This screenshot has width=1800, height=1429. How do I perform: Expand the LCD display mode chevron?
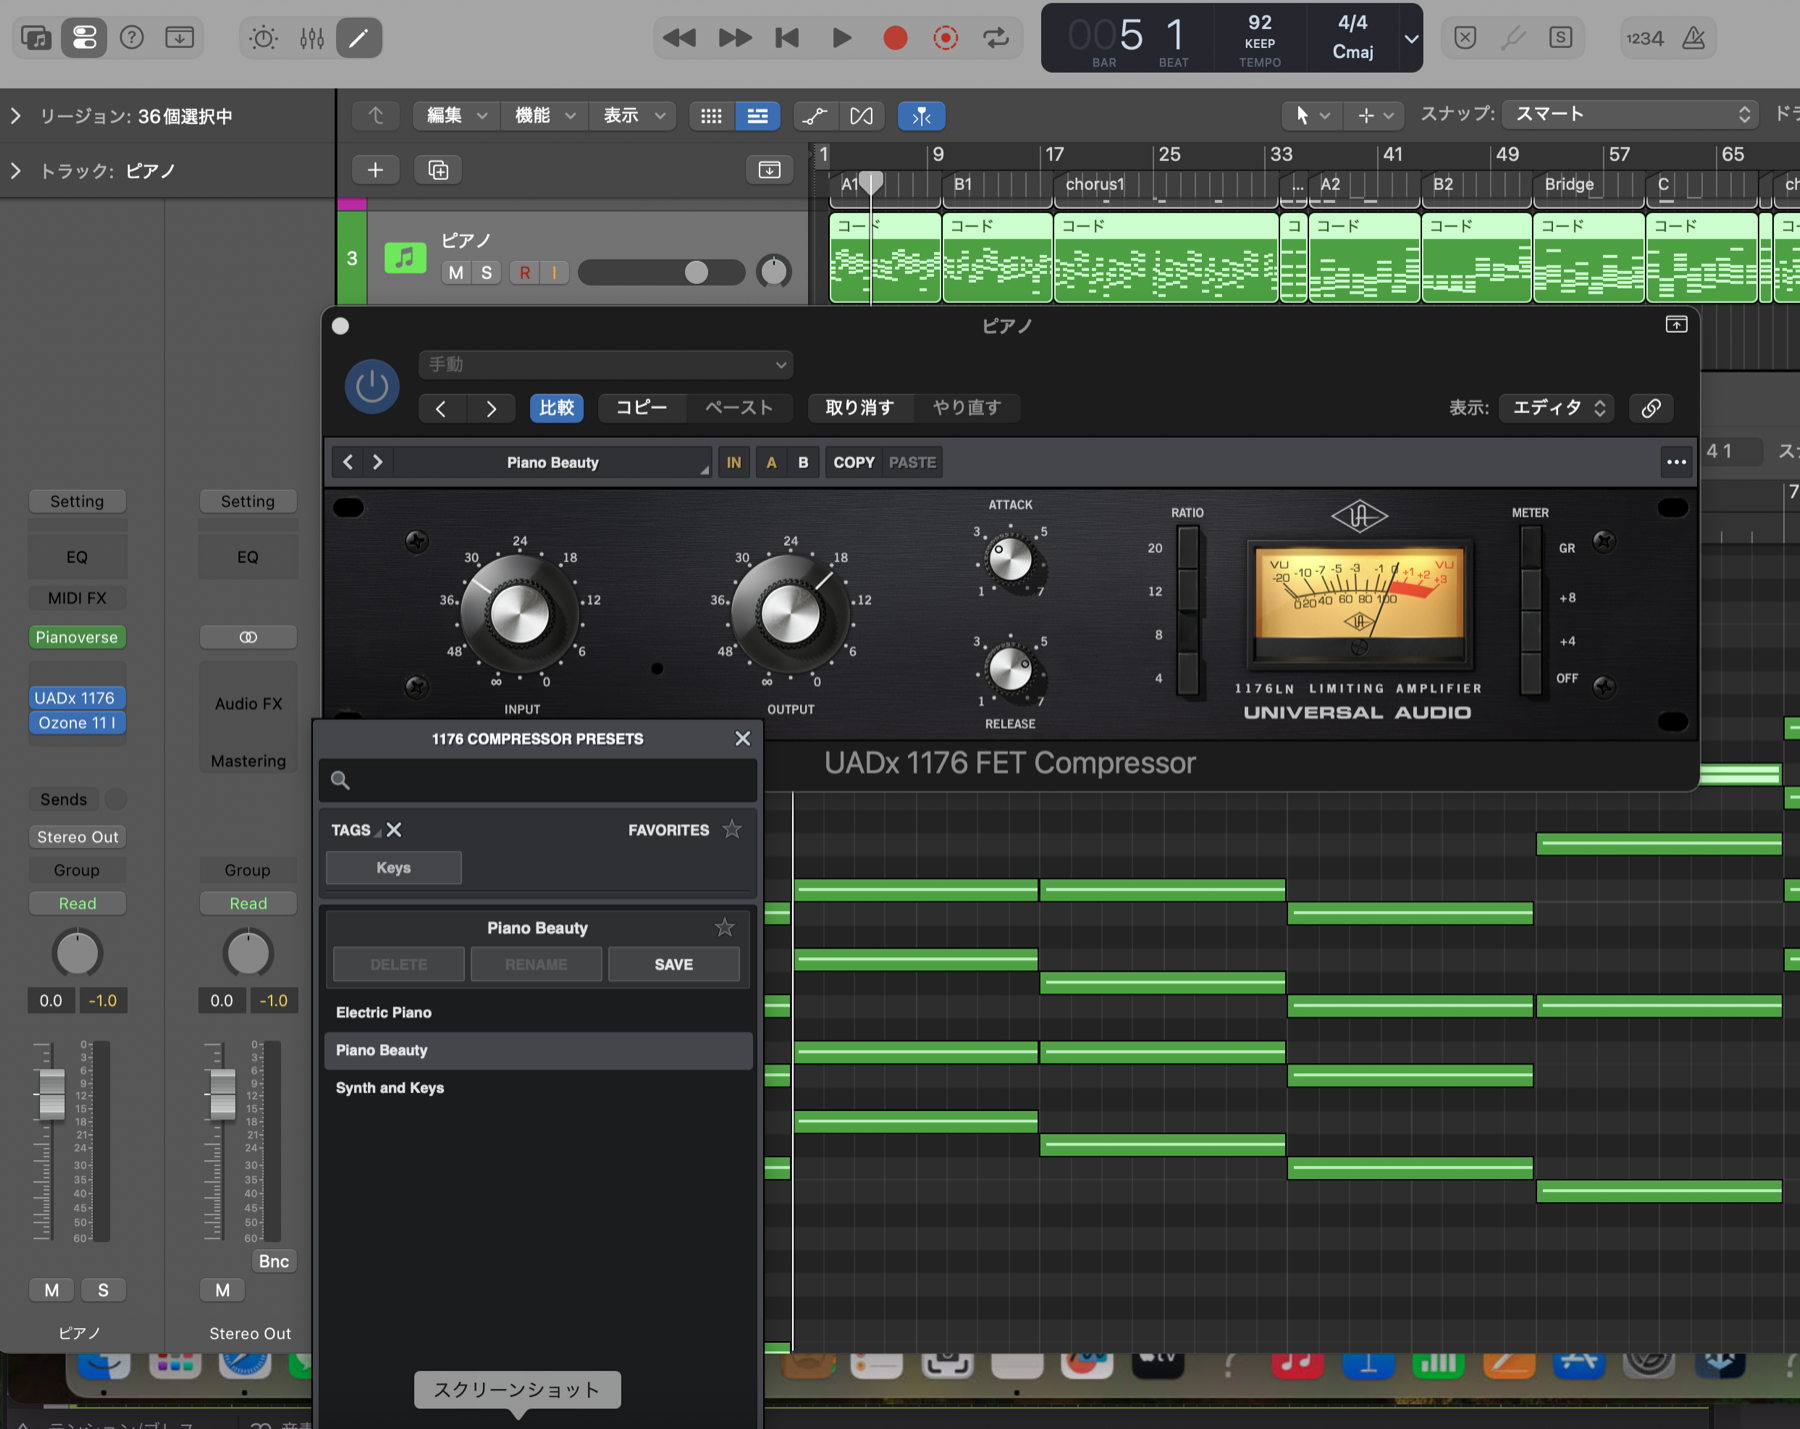(1411, 39)
